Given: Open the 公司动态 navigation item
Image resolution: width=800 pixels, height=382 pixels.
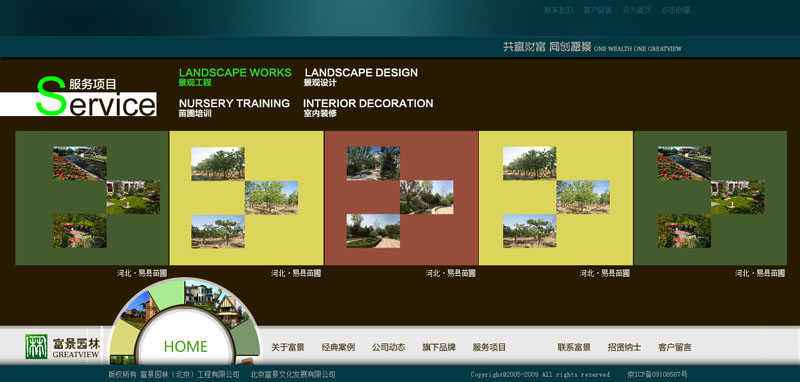Looking at the screenshot, I should 388,347.
